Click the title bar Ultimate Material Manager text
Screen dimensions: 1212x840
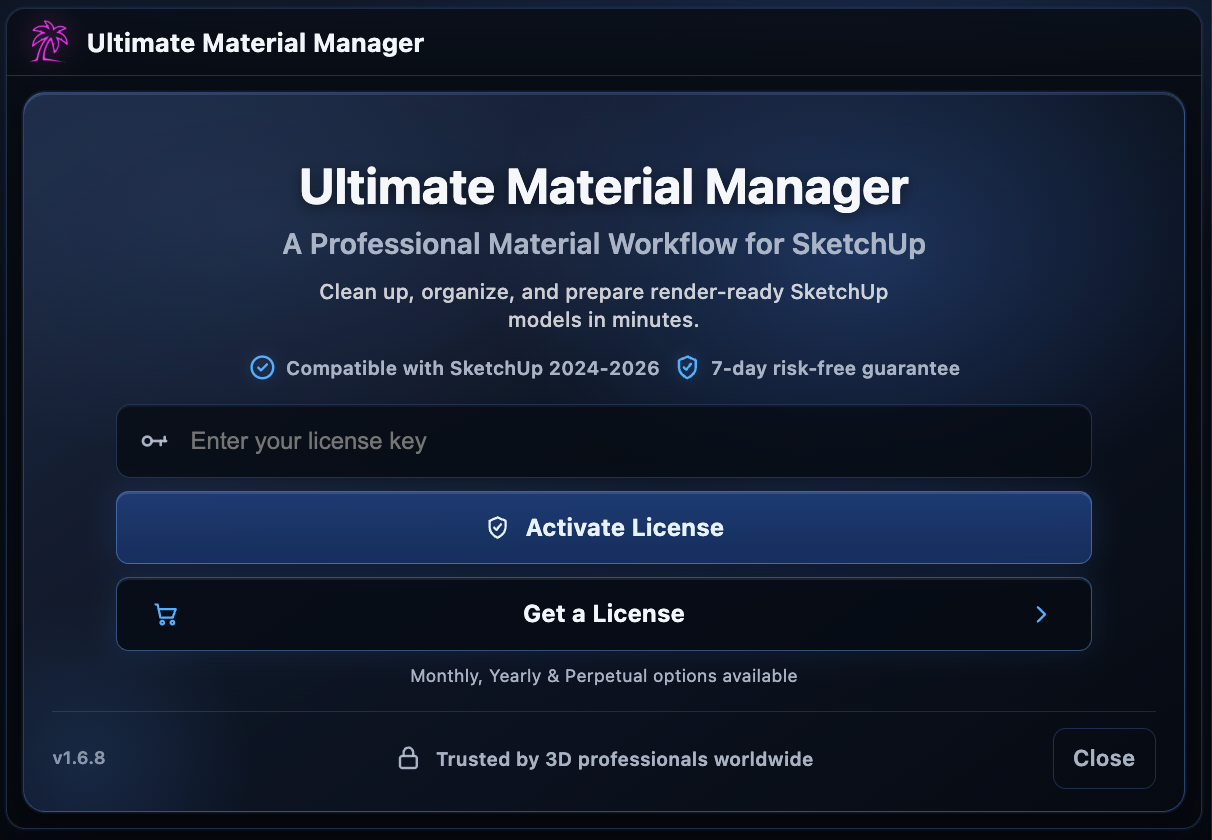point(255,43)
